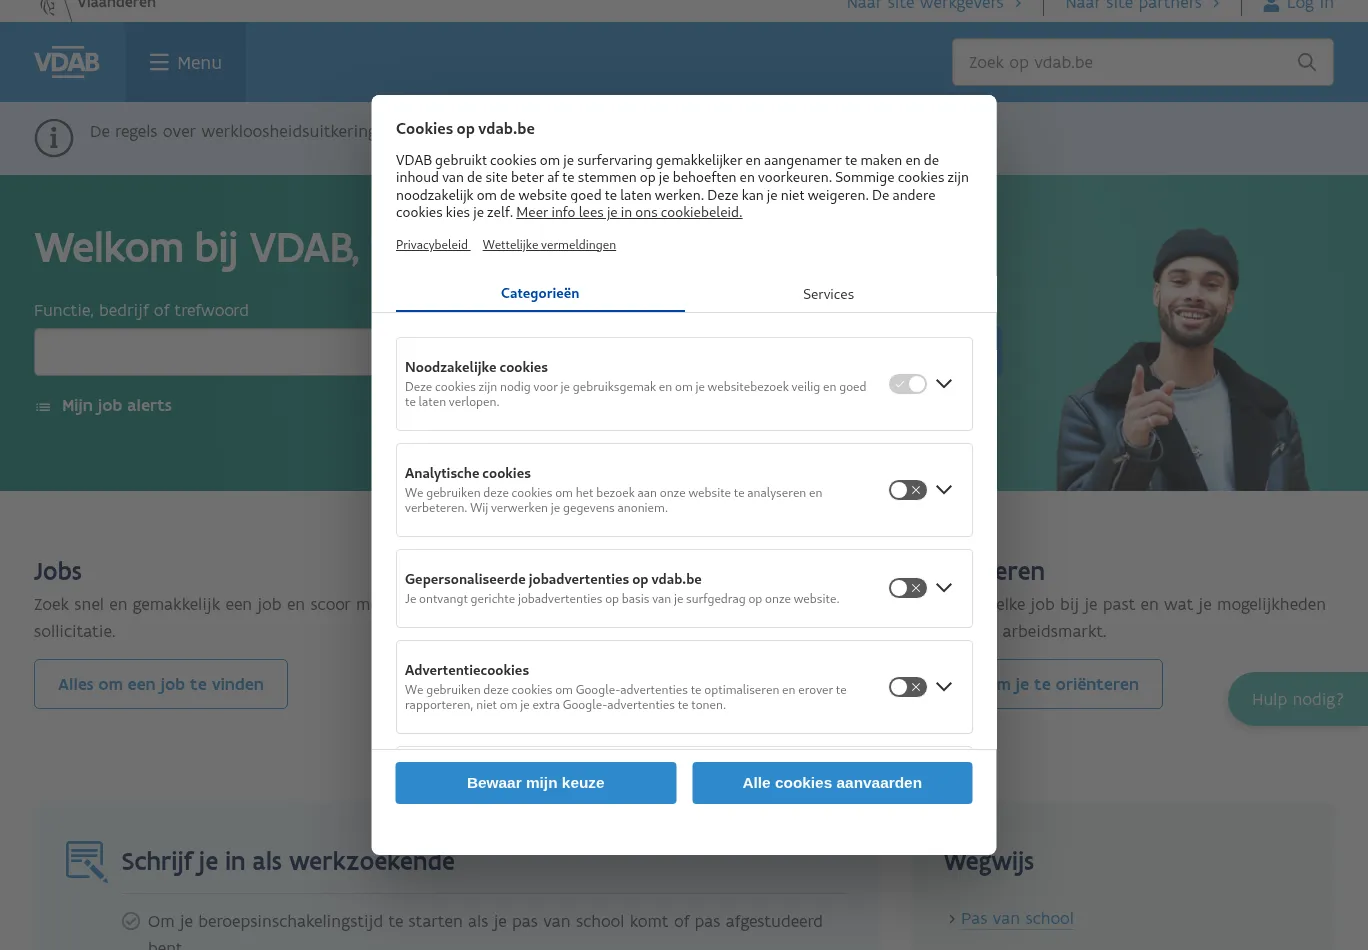Viewport: 1368px width, 950px height.
Task: Open the Hulp nodig? chat bubble
Action: [x=1298, y=699]
